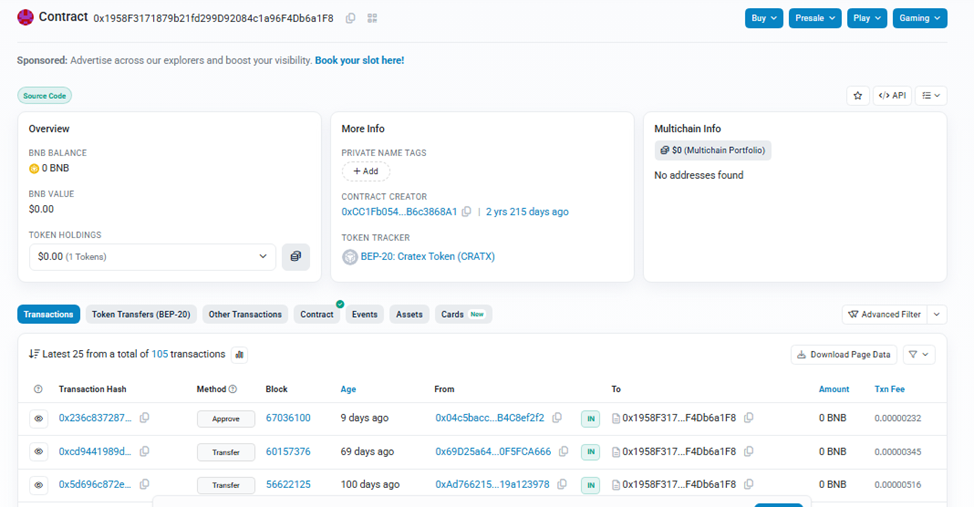Click the chart icon next to 105 transactions
The width and height of the screenshot is (974, 507).
coord(239,354)
